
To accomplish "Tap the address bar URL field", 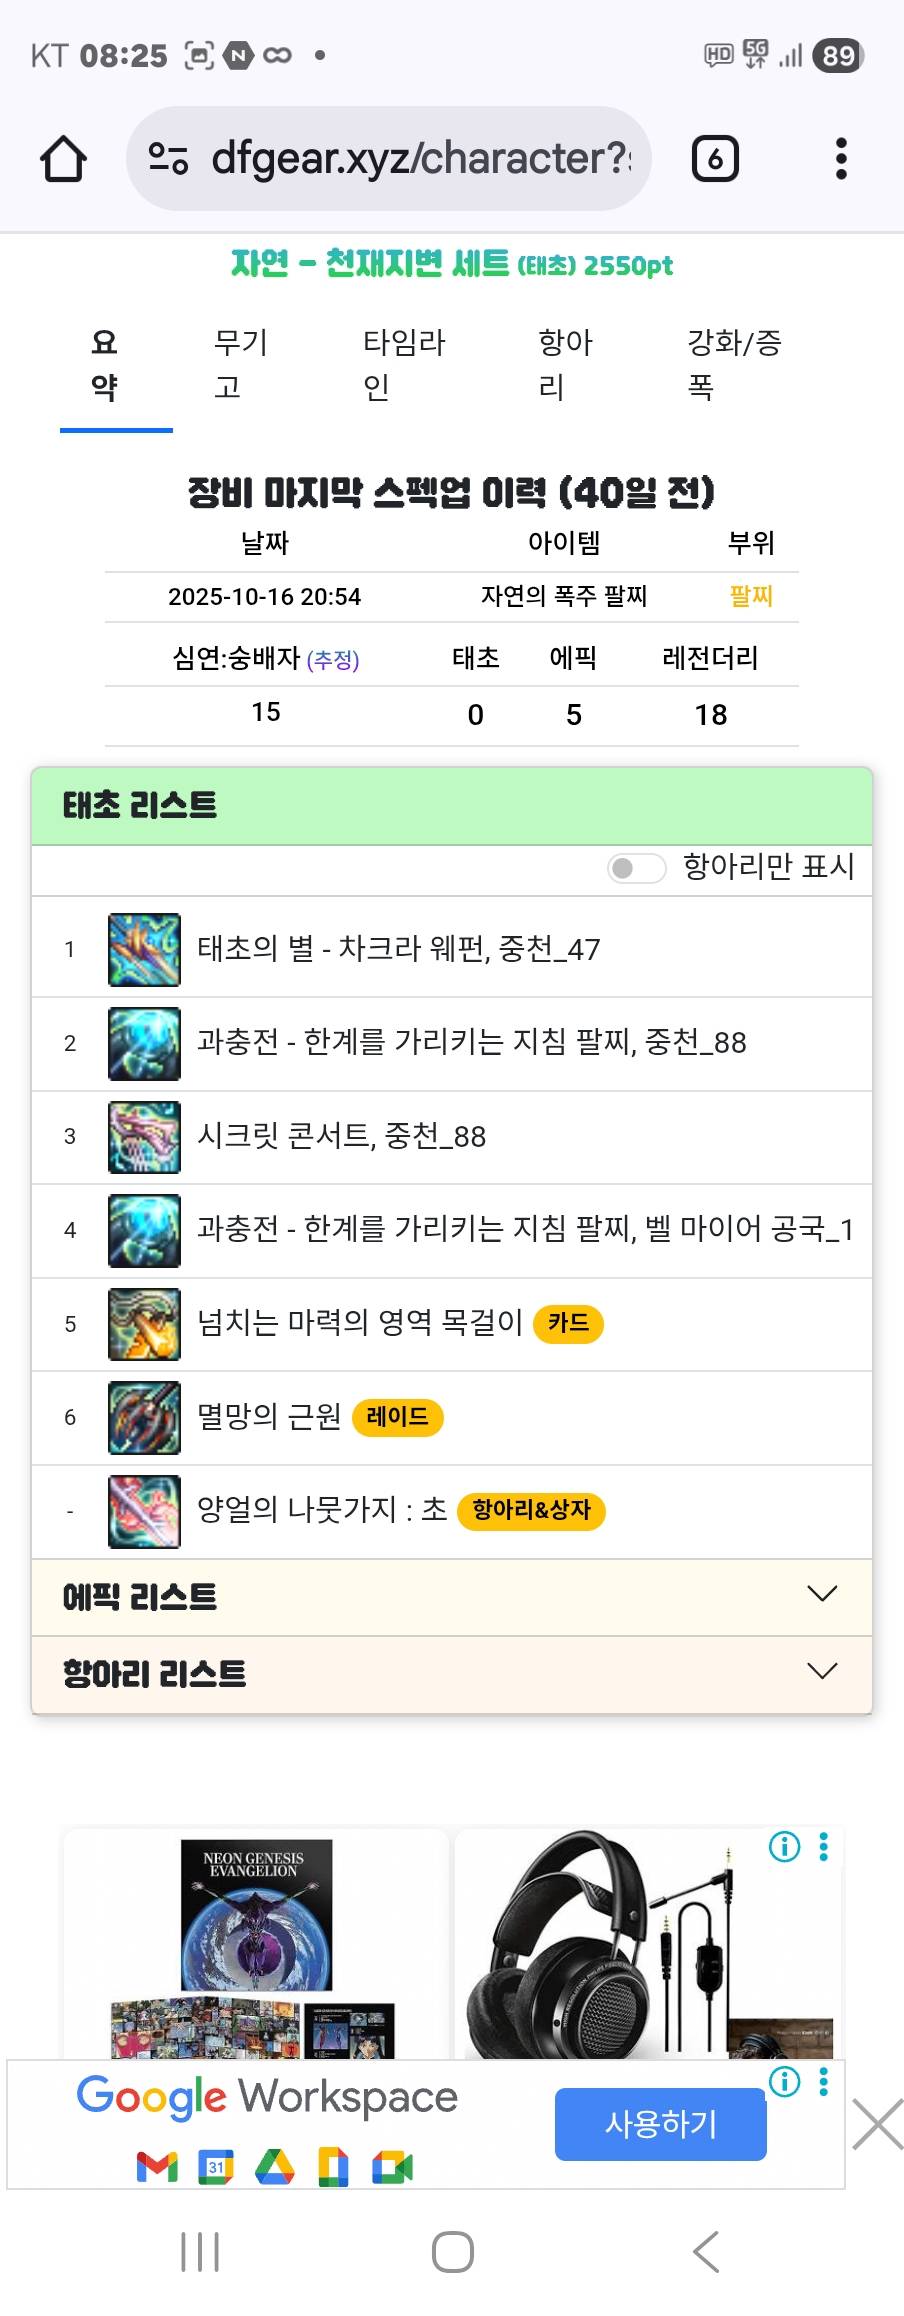I will 420,159.
